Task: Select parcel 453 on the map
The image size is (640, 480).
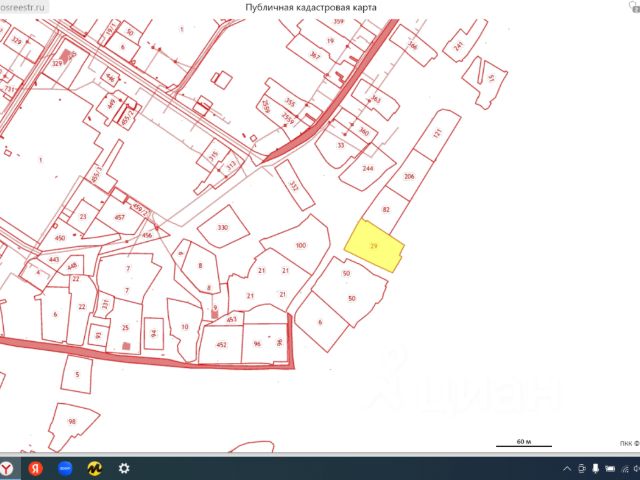Action: (x=231, y=319)
